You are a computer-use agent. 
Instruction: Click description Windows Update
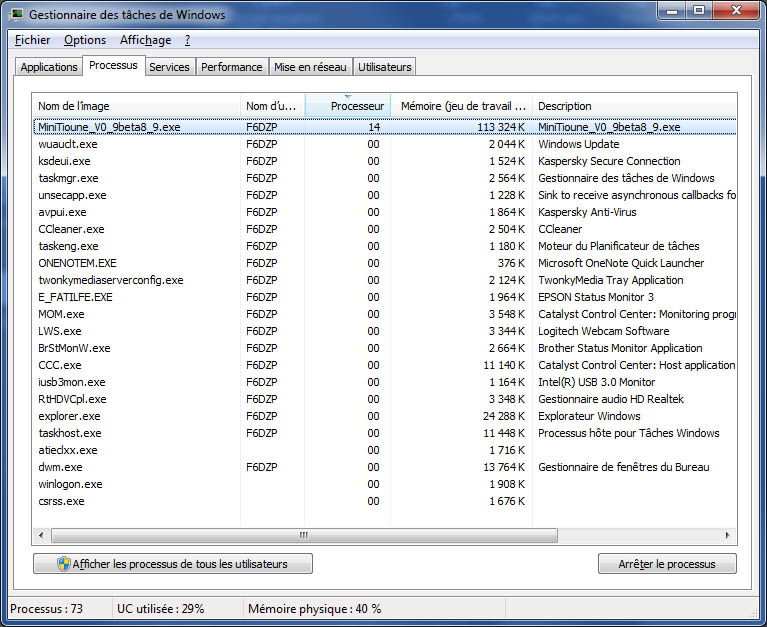pos(579,144)
